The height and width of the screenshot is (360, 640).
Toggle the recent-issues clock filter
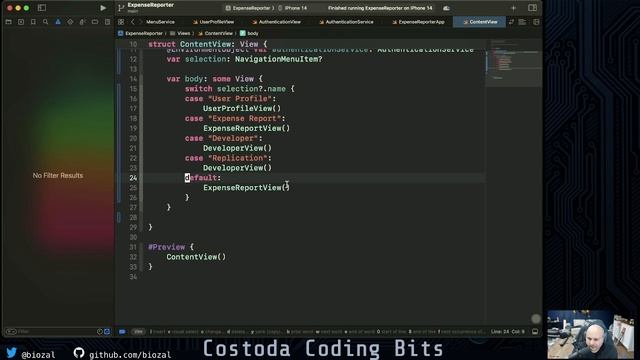100,331
